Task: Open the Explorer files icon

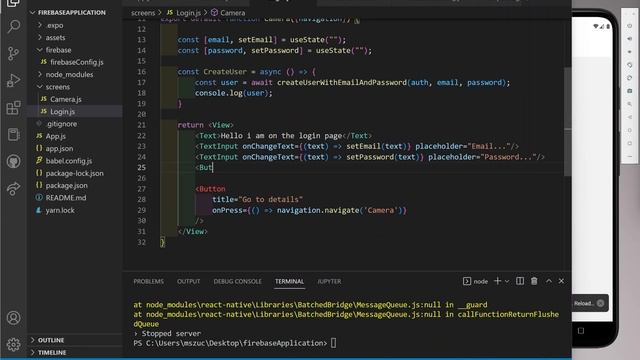Action: click(x=13, y=3)
